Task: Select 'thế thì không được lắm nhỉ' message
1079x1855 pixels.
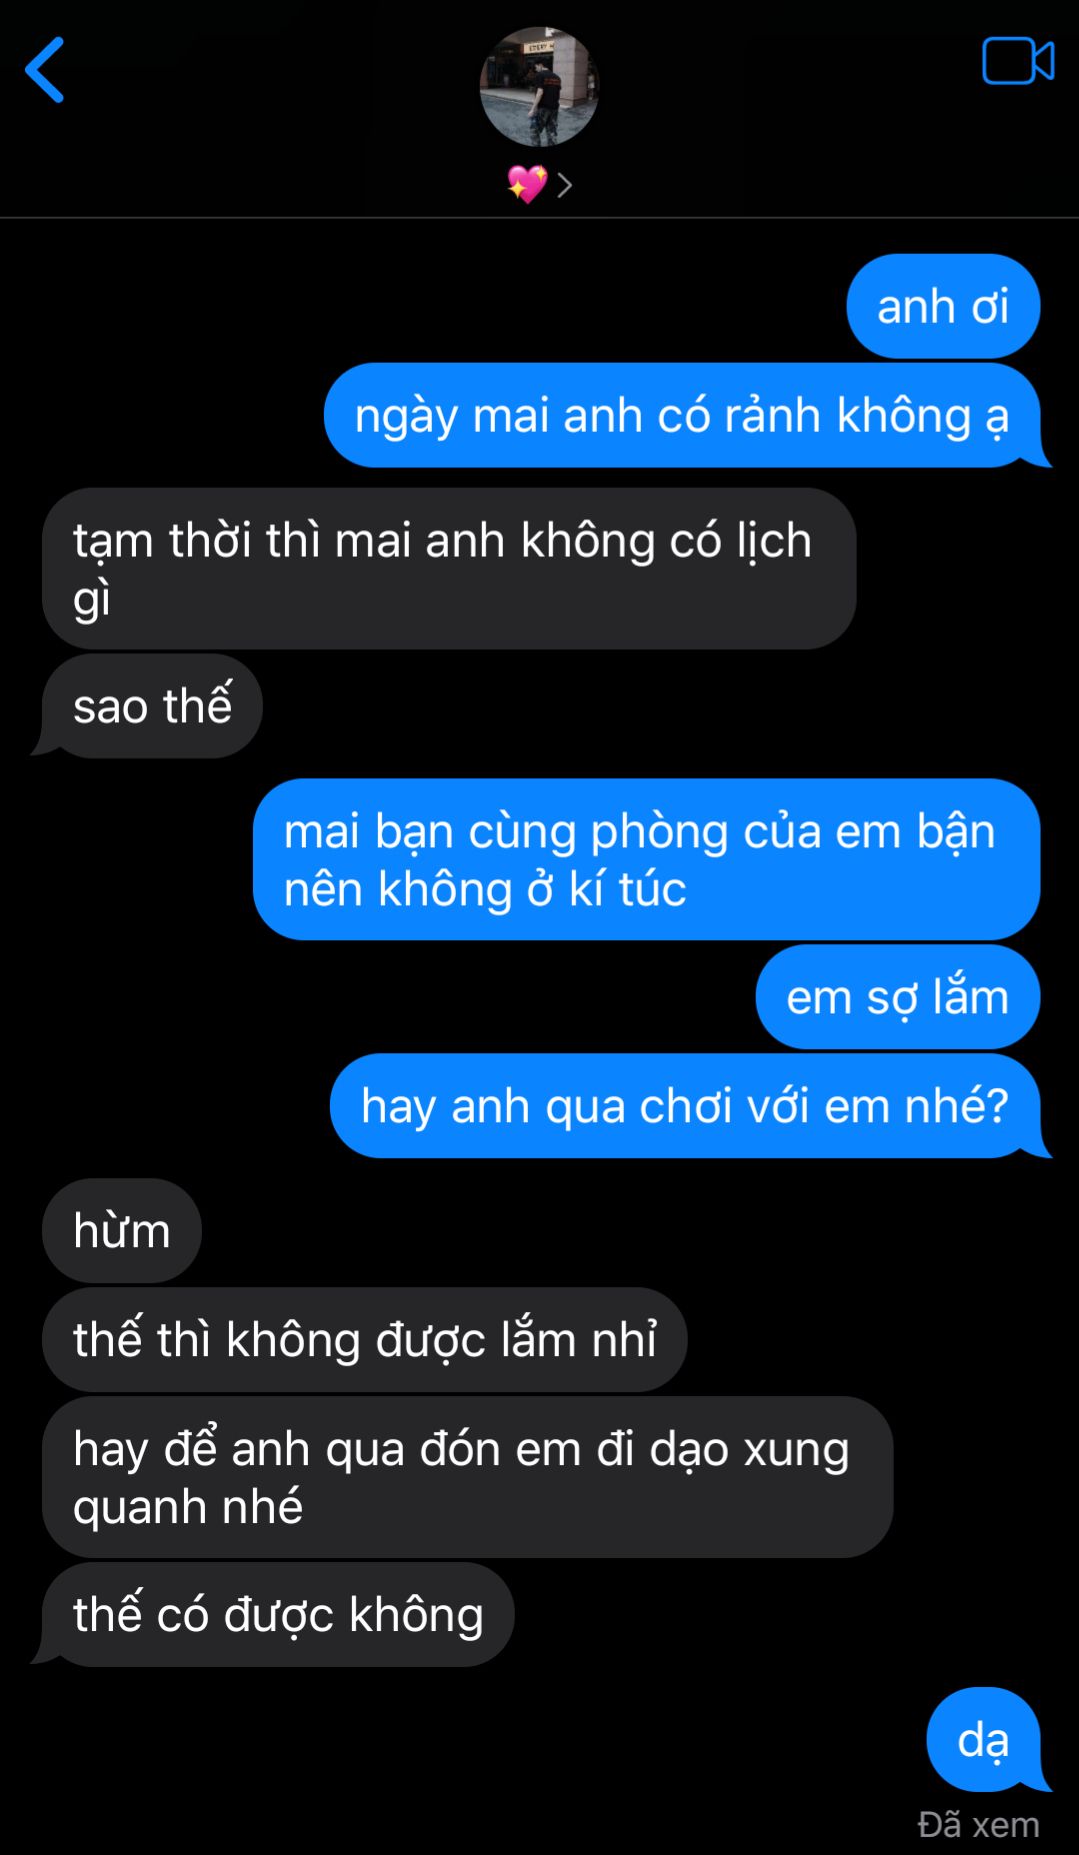Action: click(365, 1339)
